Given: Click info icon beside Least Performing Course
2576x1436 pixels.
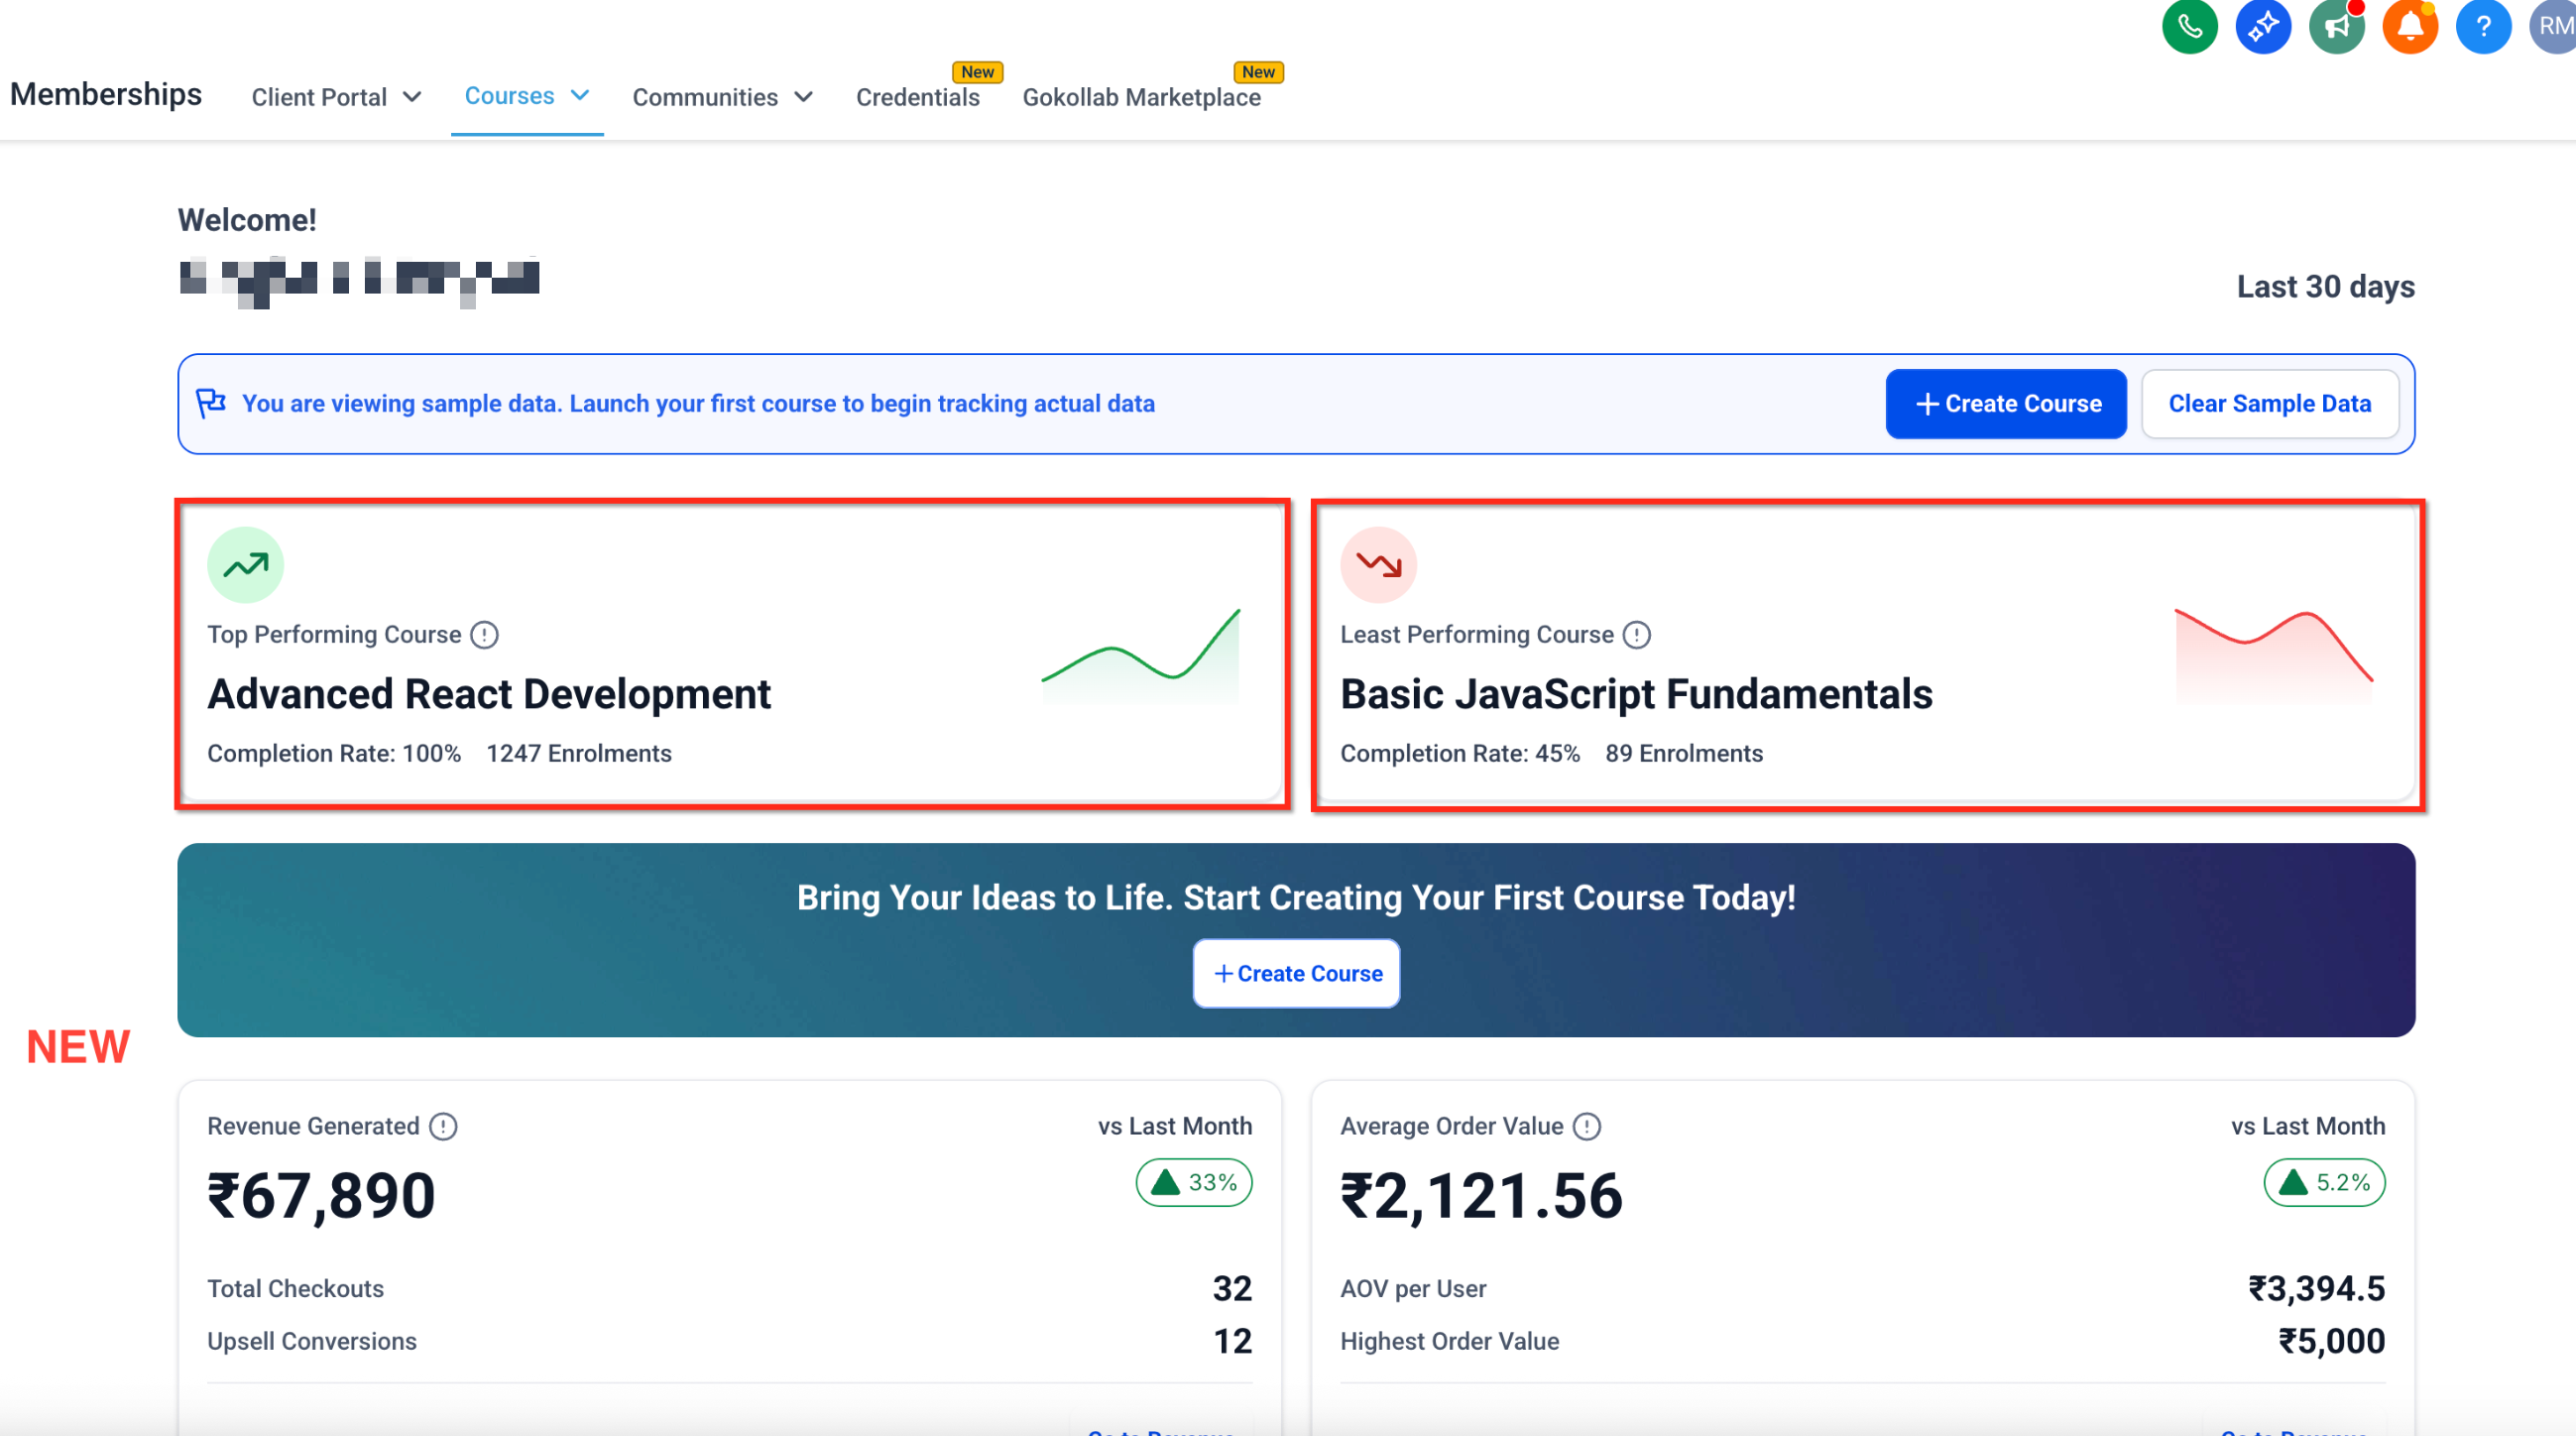Looking at the screenshot, I should pyautogui.click(x=1637, y=635).
